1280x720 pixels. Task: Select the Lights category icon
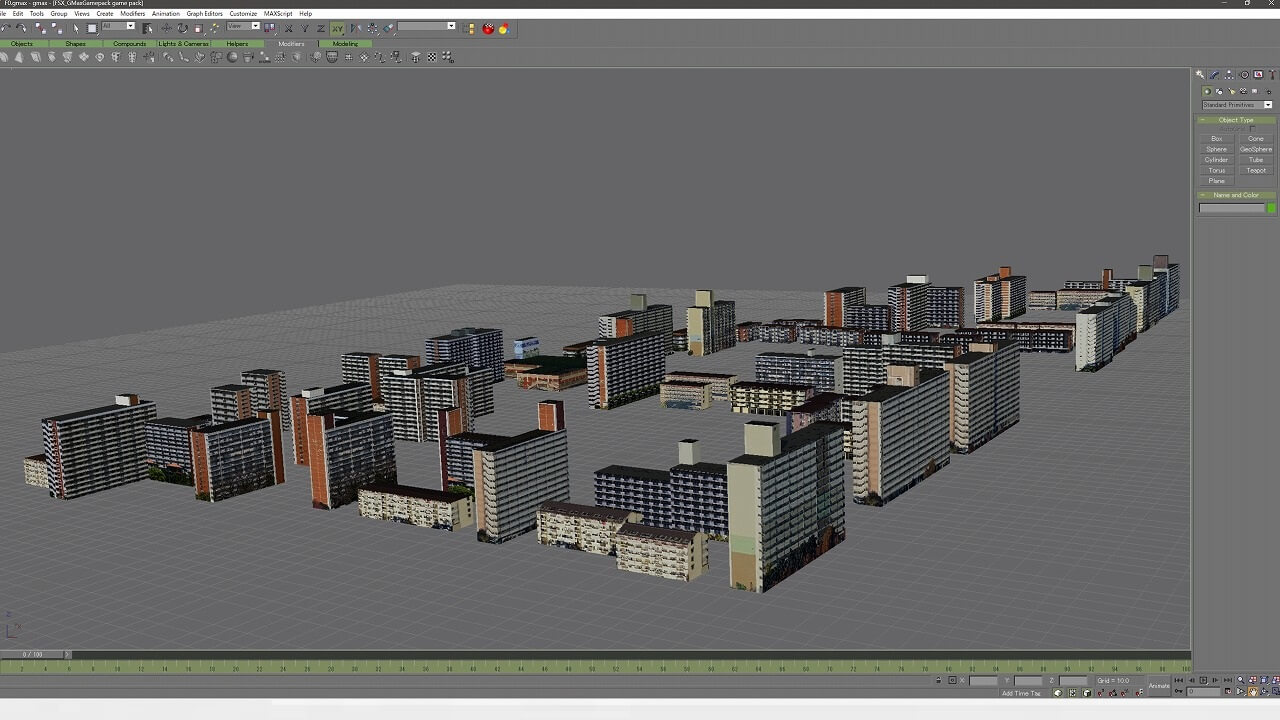1231,91
